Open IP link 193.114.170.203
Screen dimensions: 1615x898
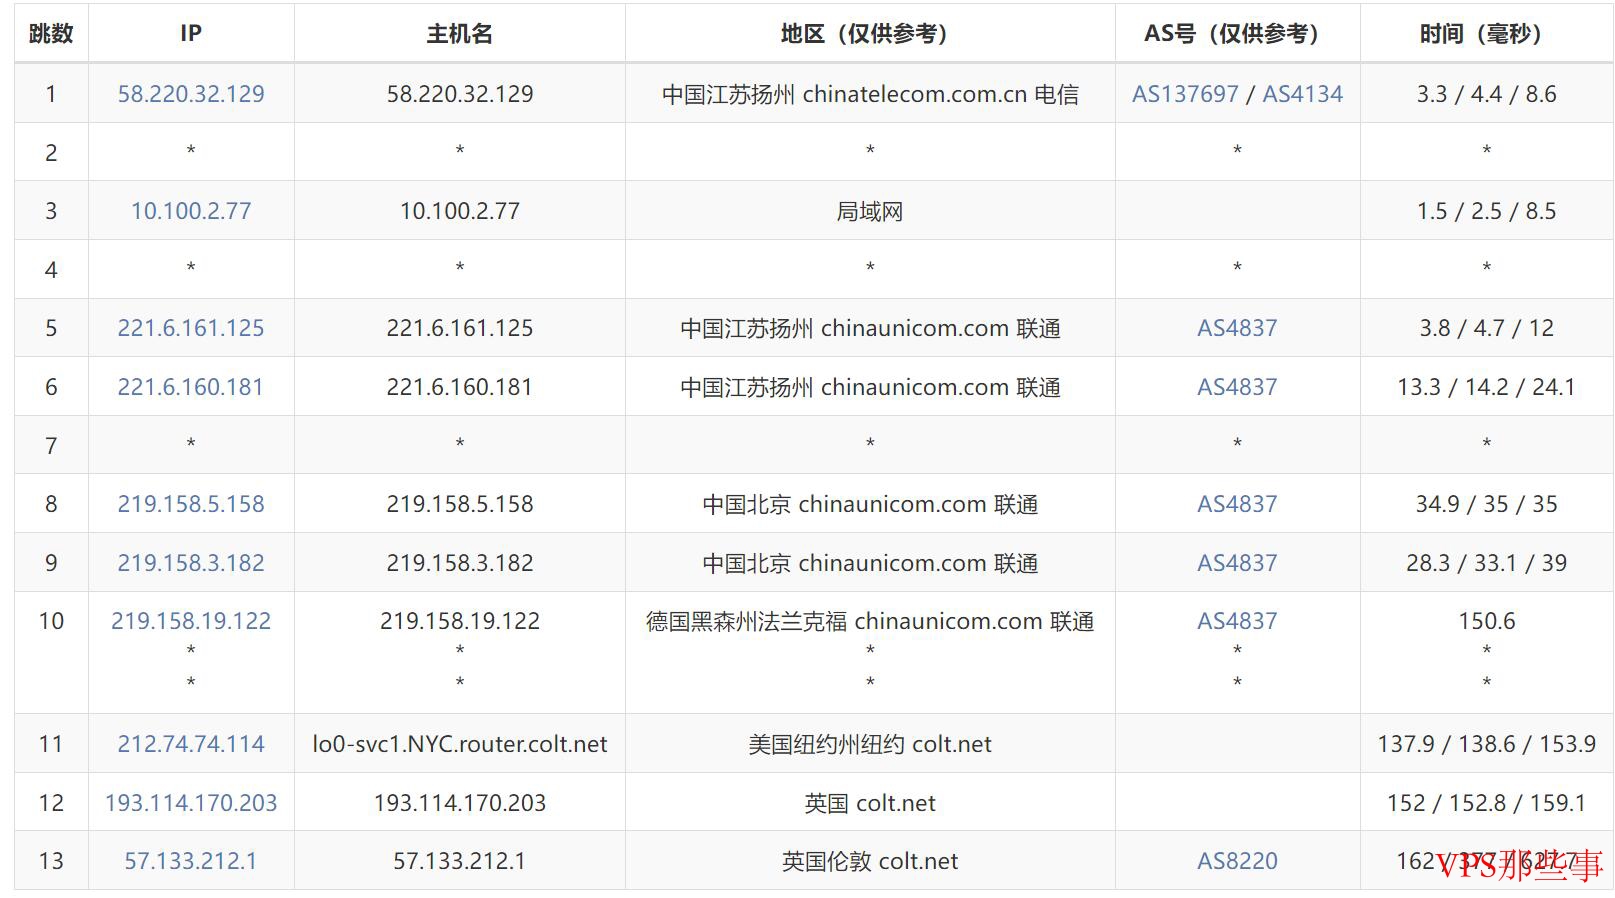(x=191, y=803)
